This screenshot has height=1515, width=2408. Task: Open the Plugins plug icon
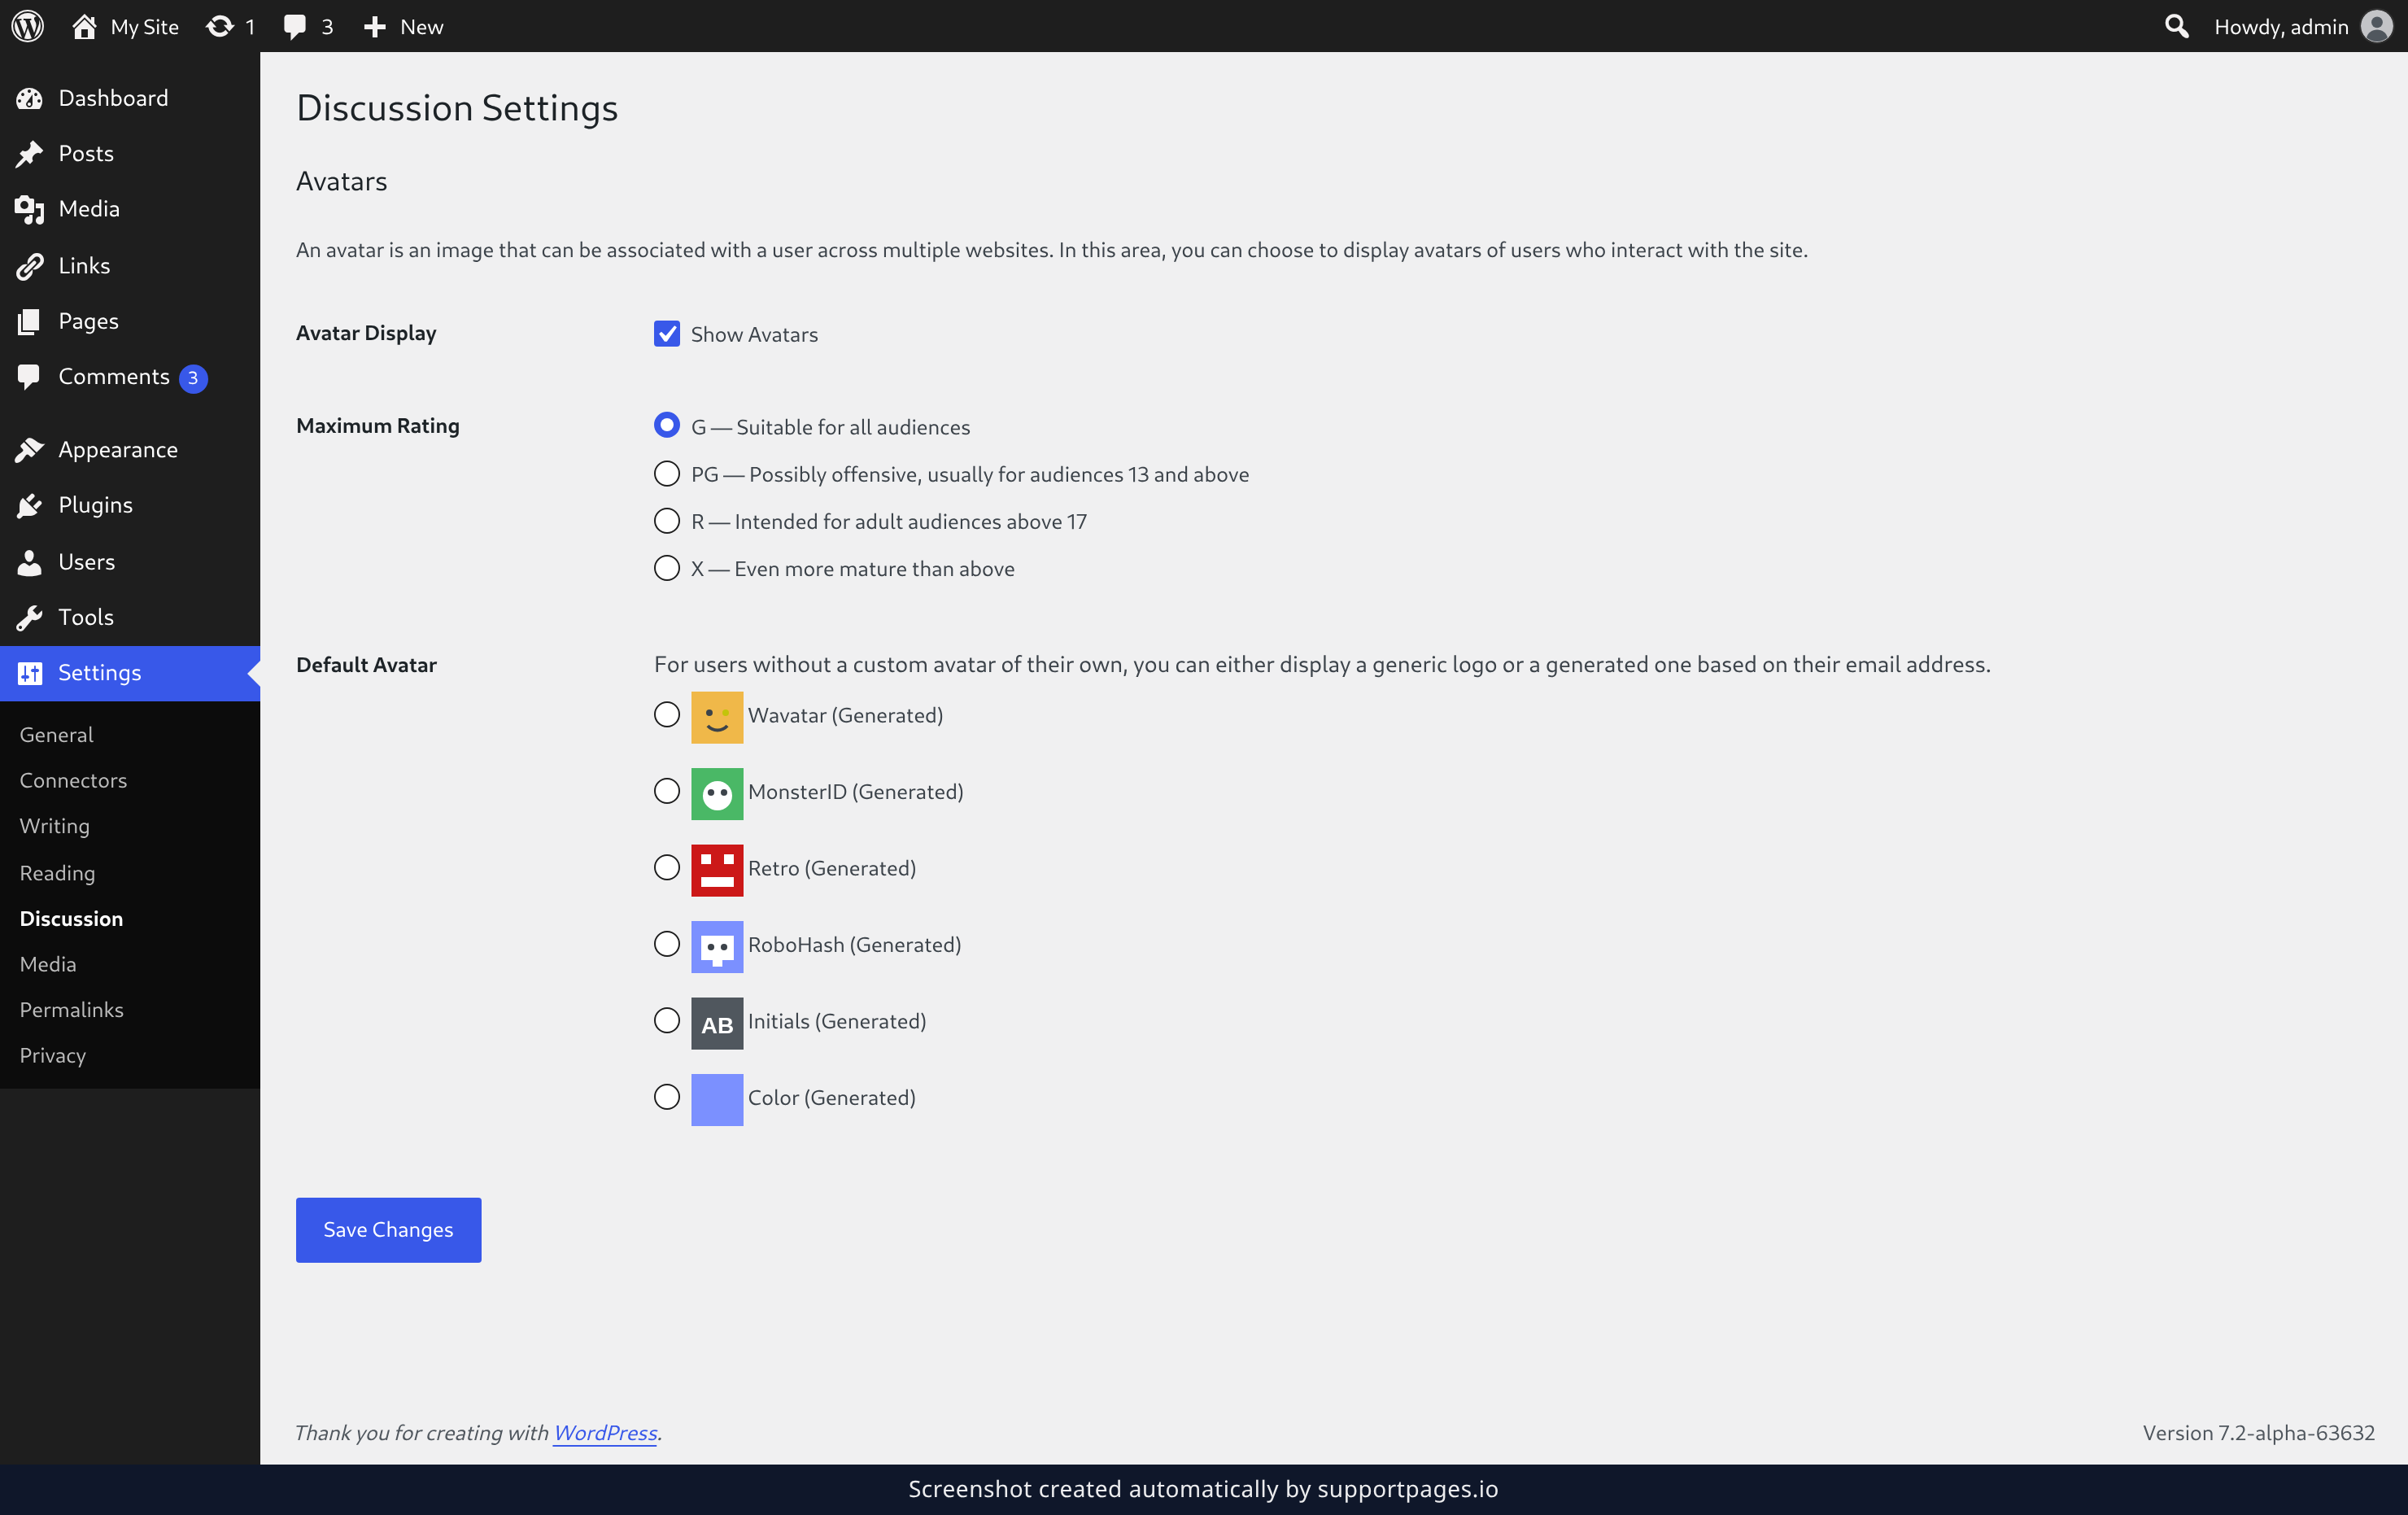(29, 505)
